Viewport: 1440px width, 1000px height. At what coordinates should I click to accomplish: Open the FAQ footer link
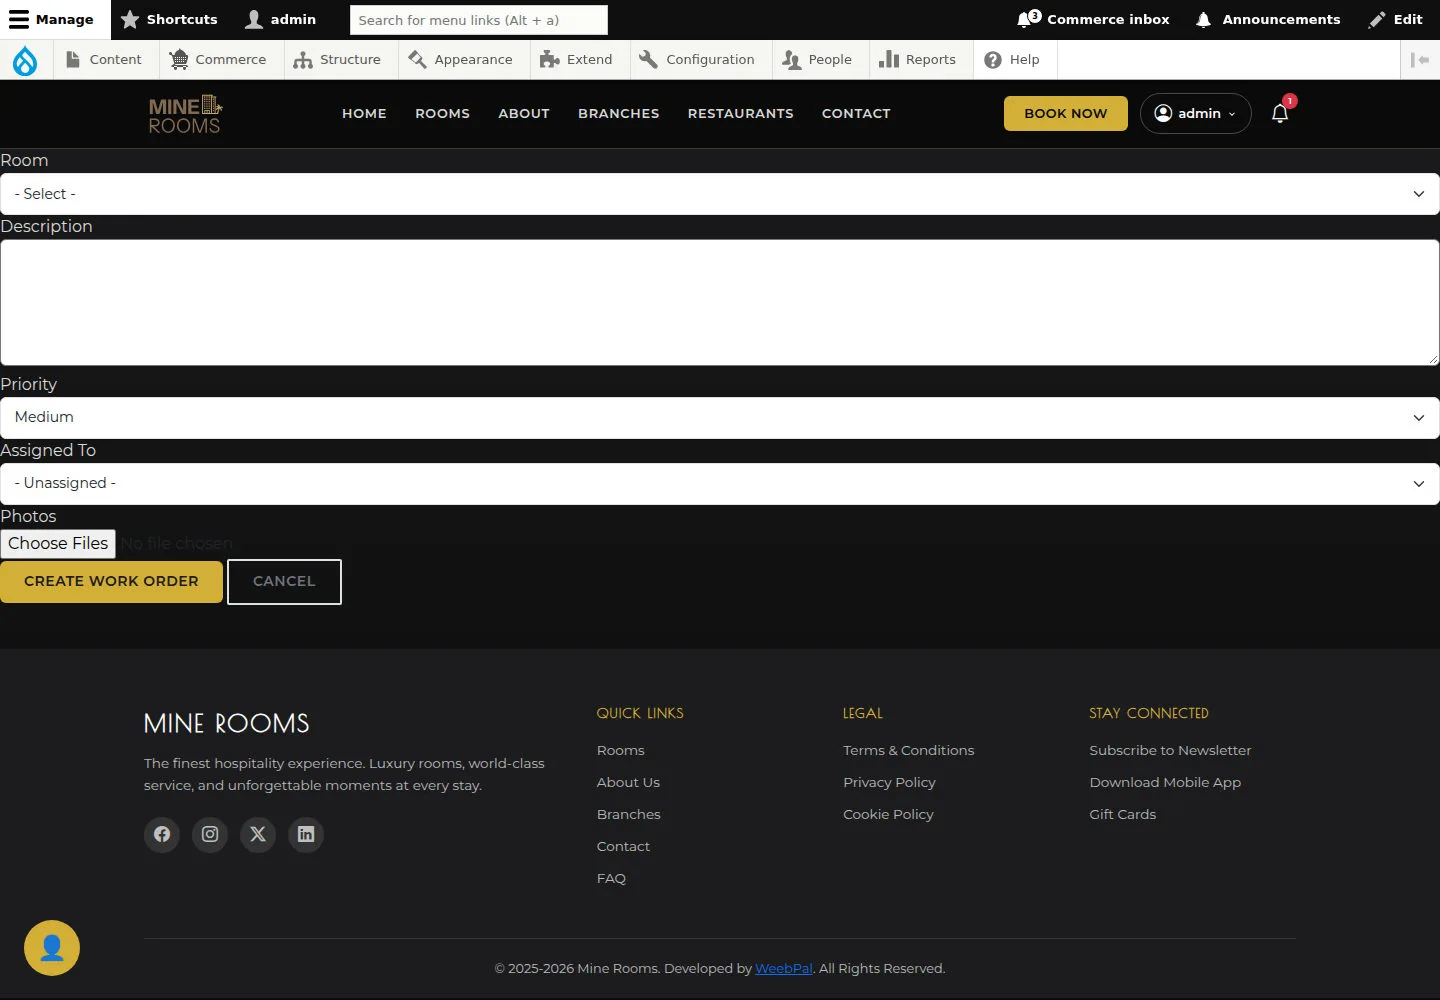coord(611,879)
